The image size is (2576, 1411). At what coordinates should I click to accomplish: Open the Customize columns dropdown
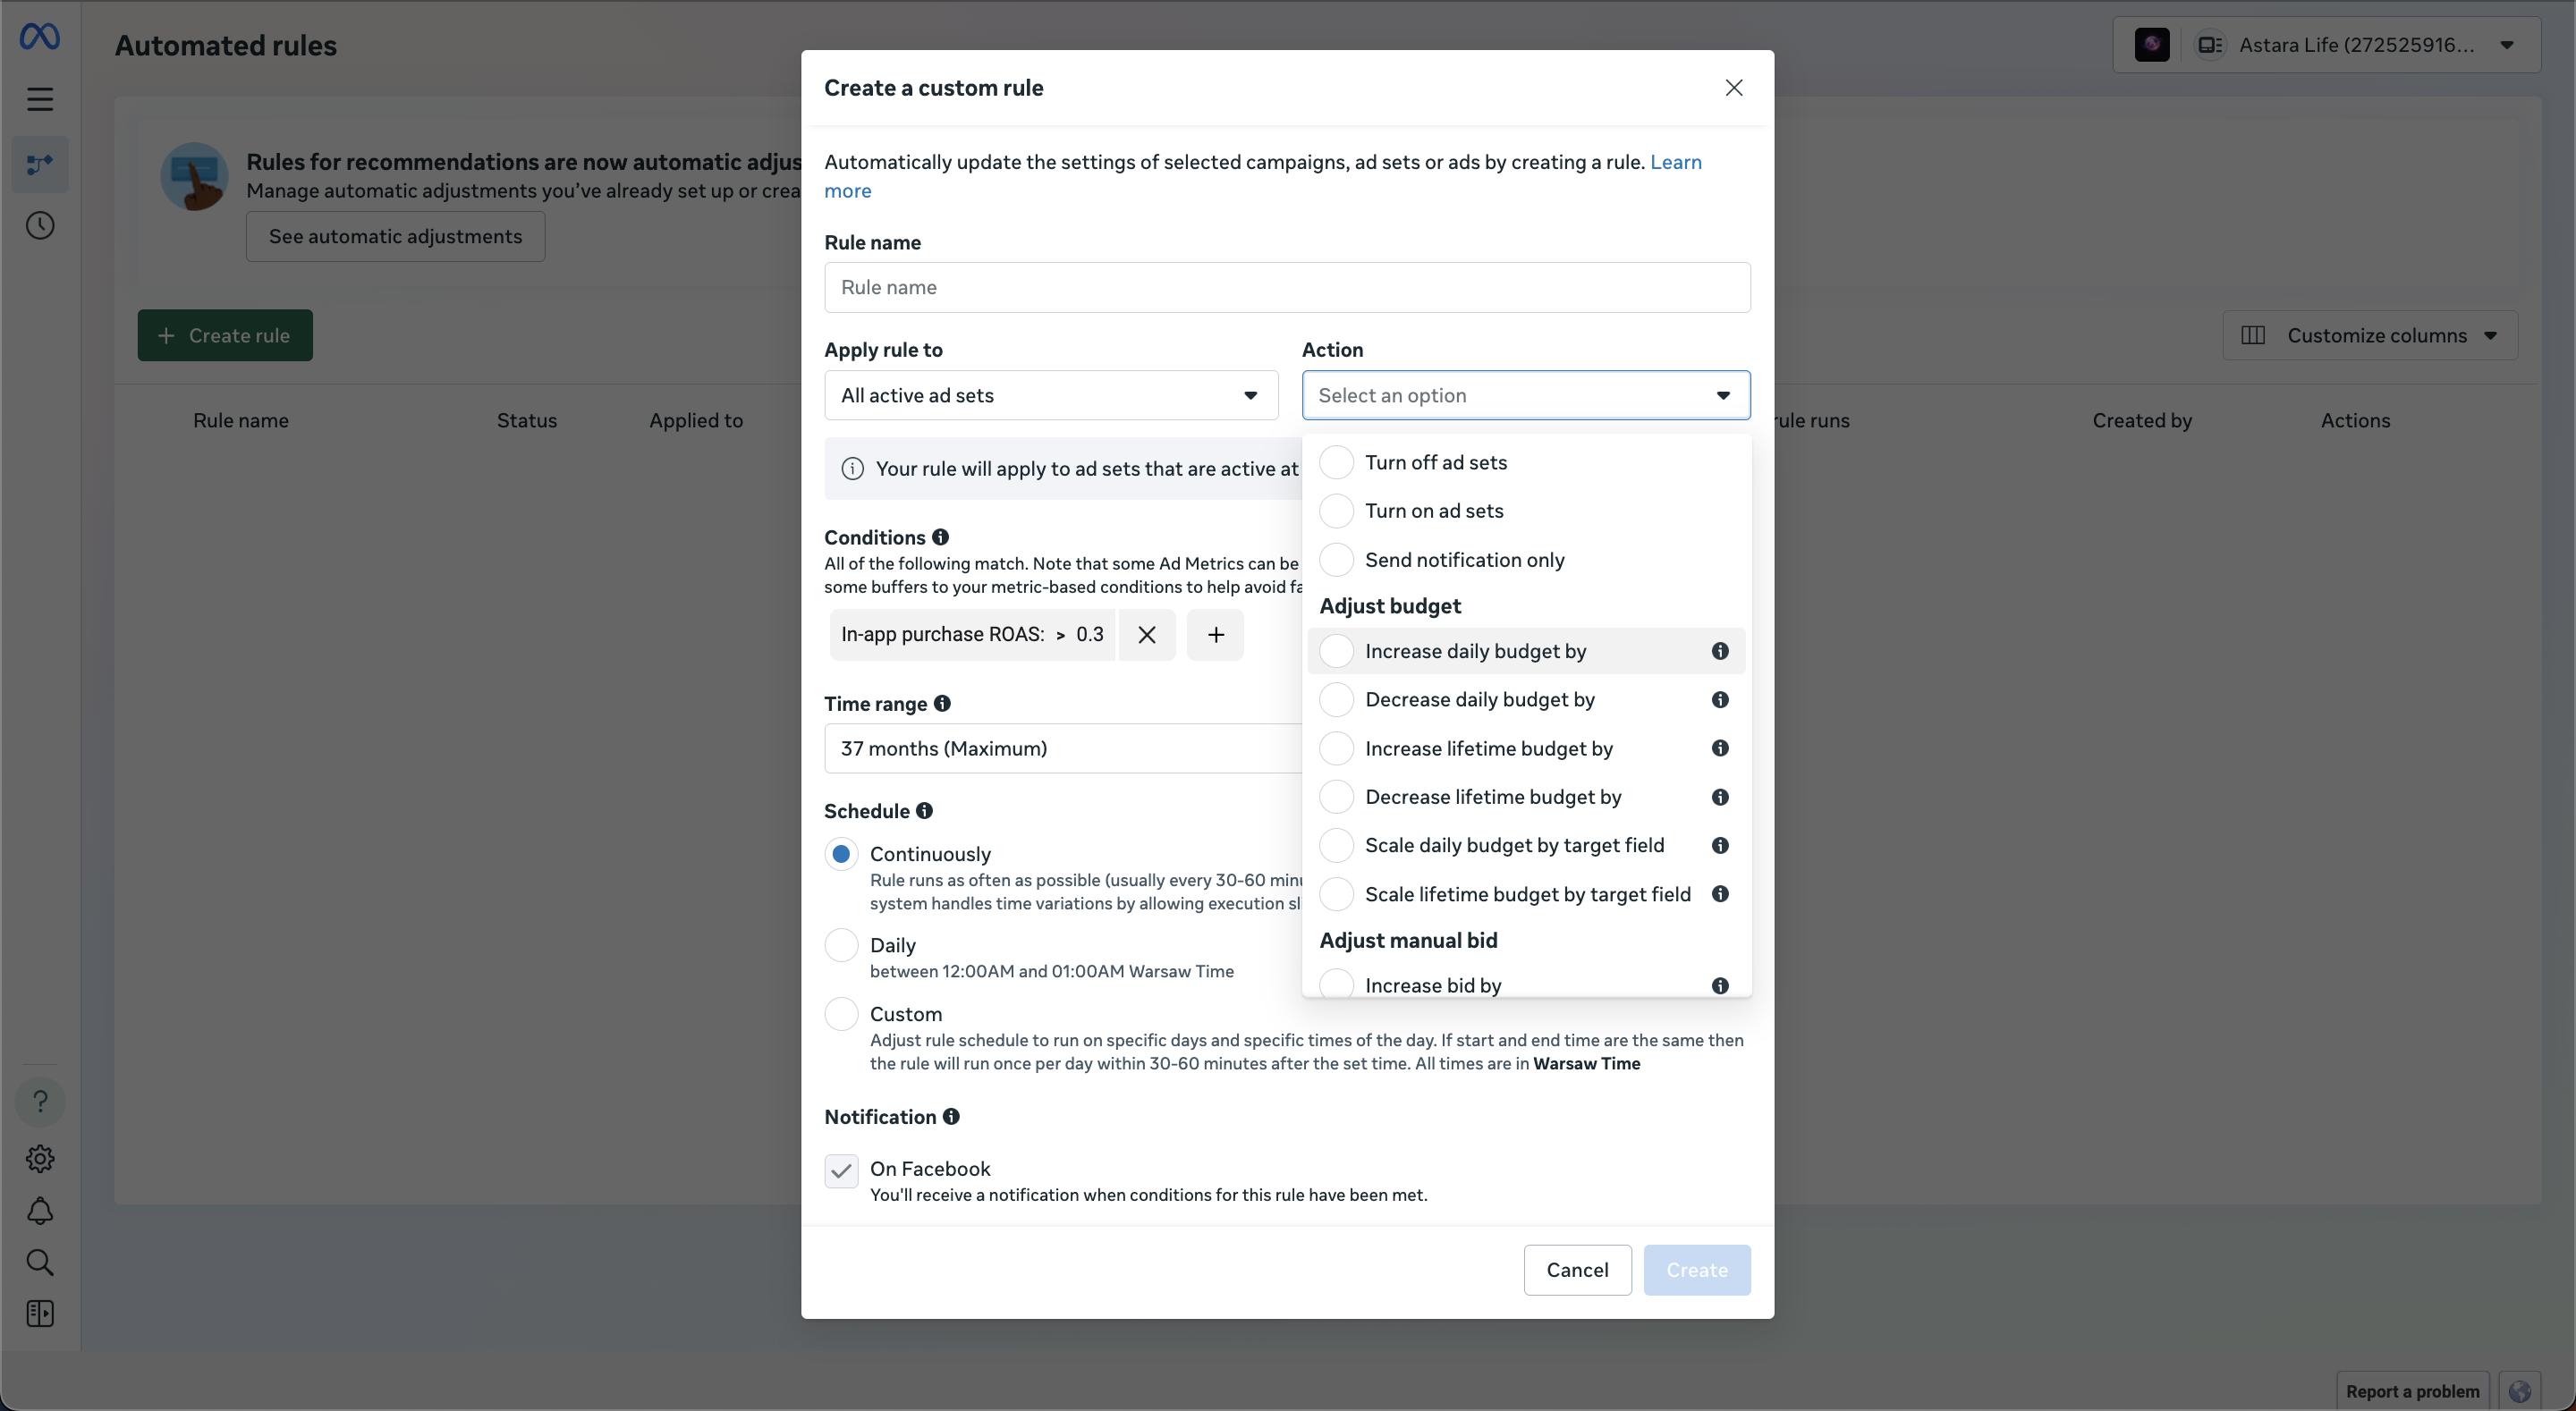point(2370,335)
